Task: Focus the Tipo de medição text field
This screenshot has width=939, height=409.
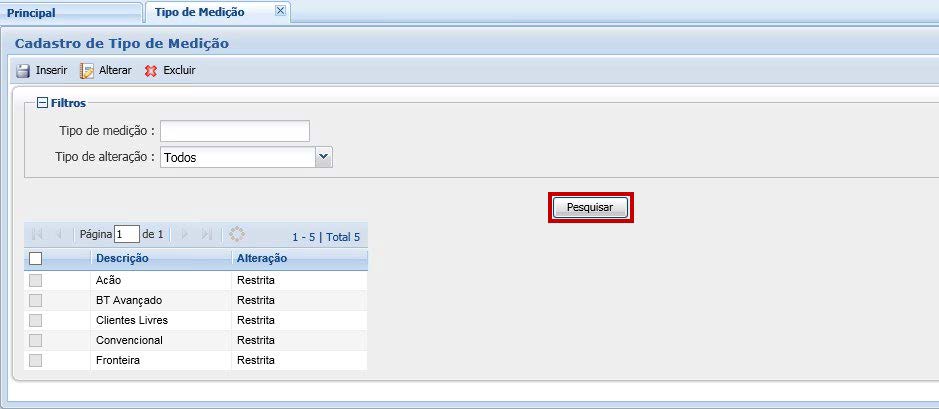Action: [235, 131]
